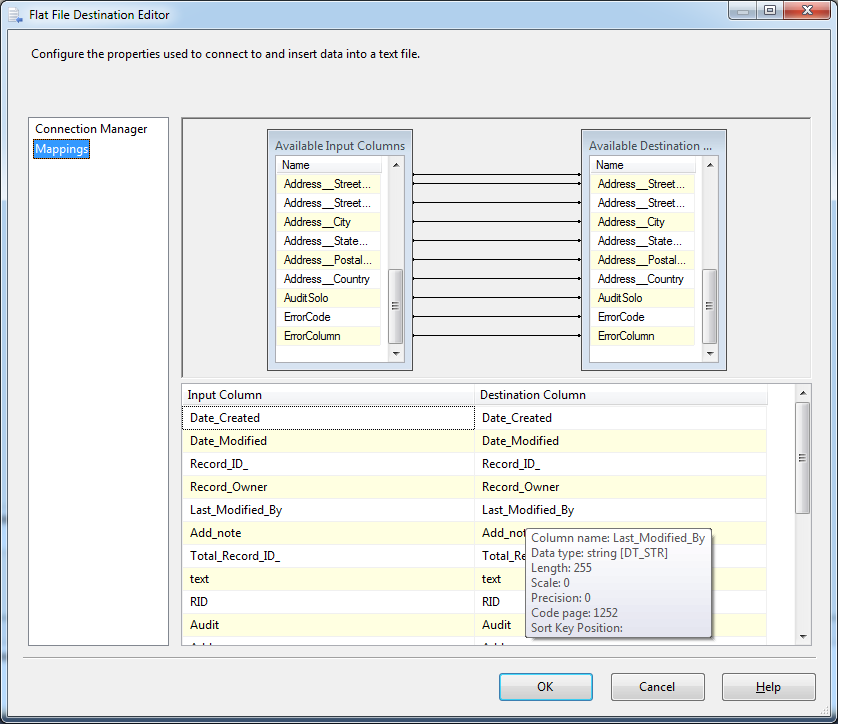Click the Flat File Destination Editor title icon
This screenshot has height=727, width=841.
[16, 15]
